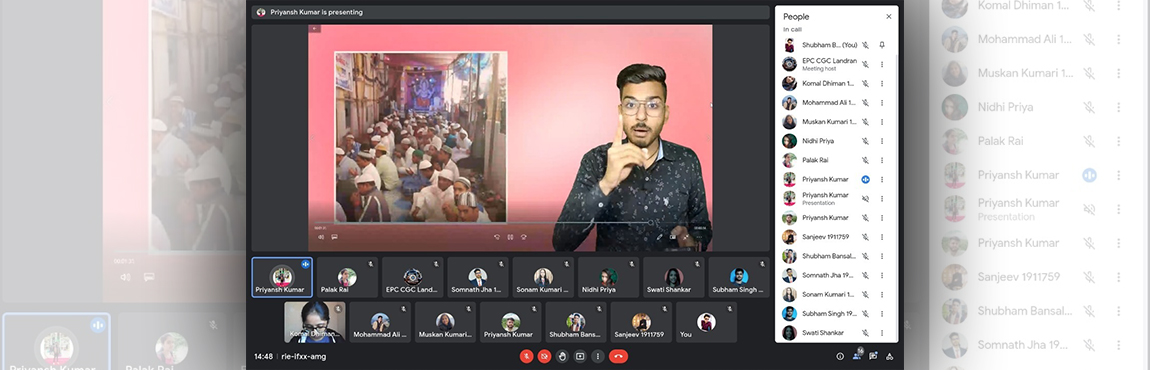This screenshot has height=370, width=1150.
Task: End the call with red hang-up button
Action: (618, 356)
